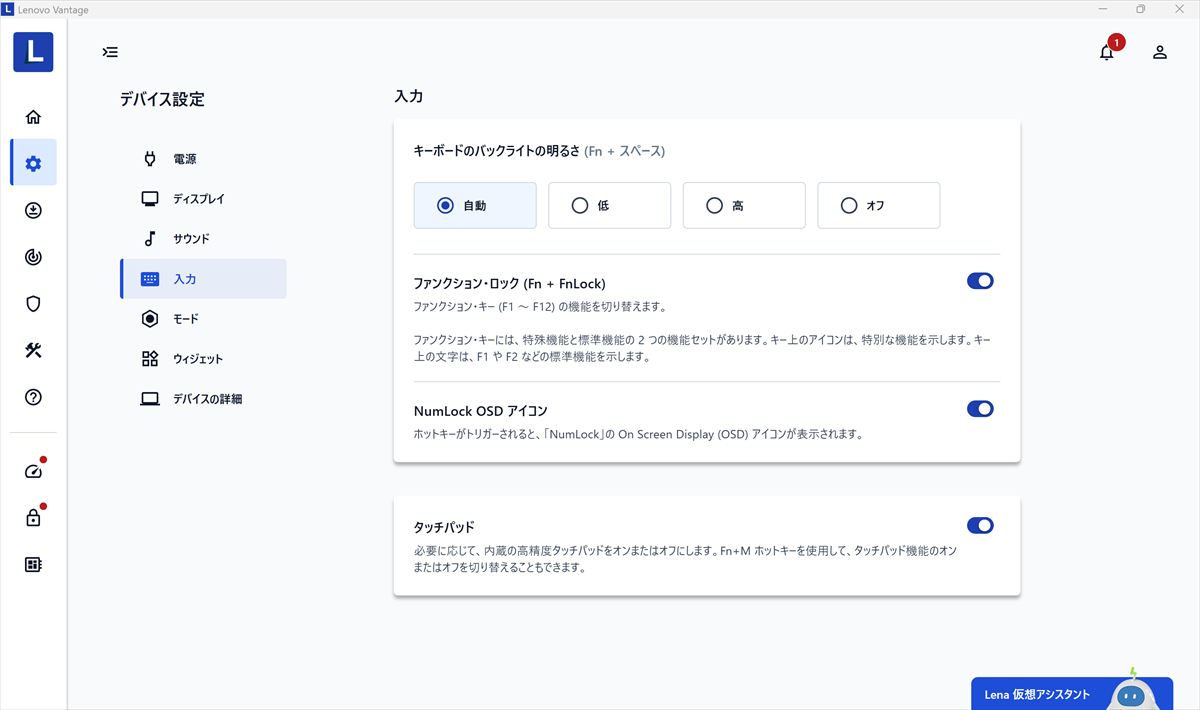Open the notifications bell
The height and width of the screenshot is (710, 1200).
[1107, 52]
